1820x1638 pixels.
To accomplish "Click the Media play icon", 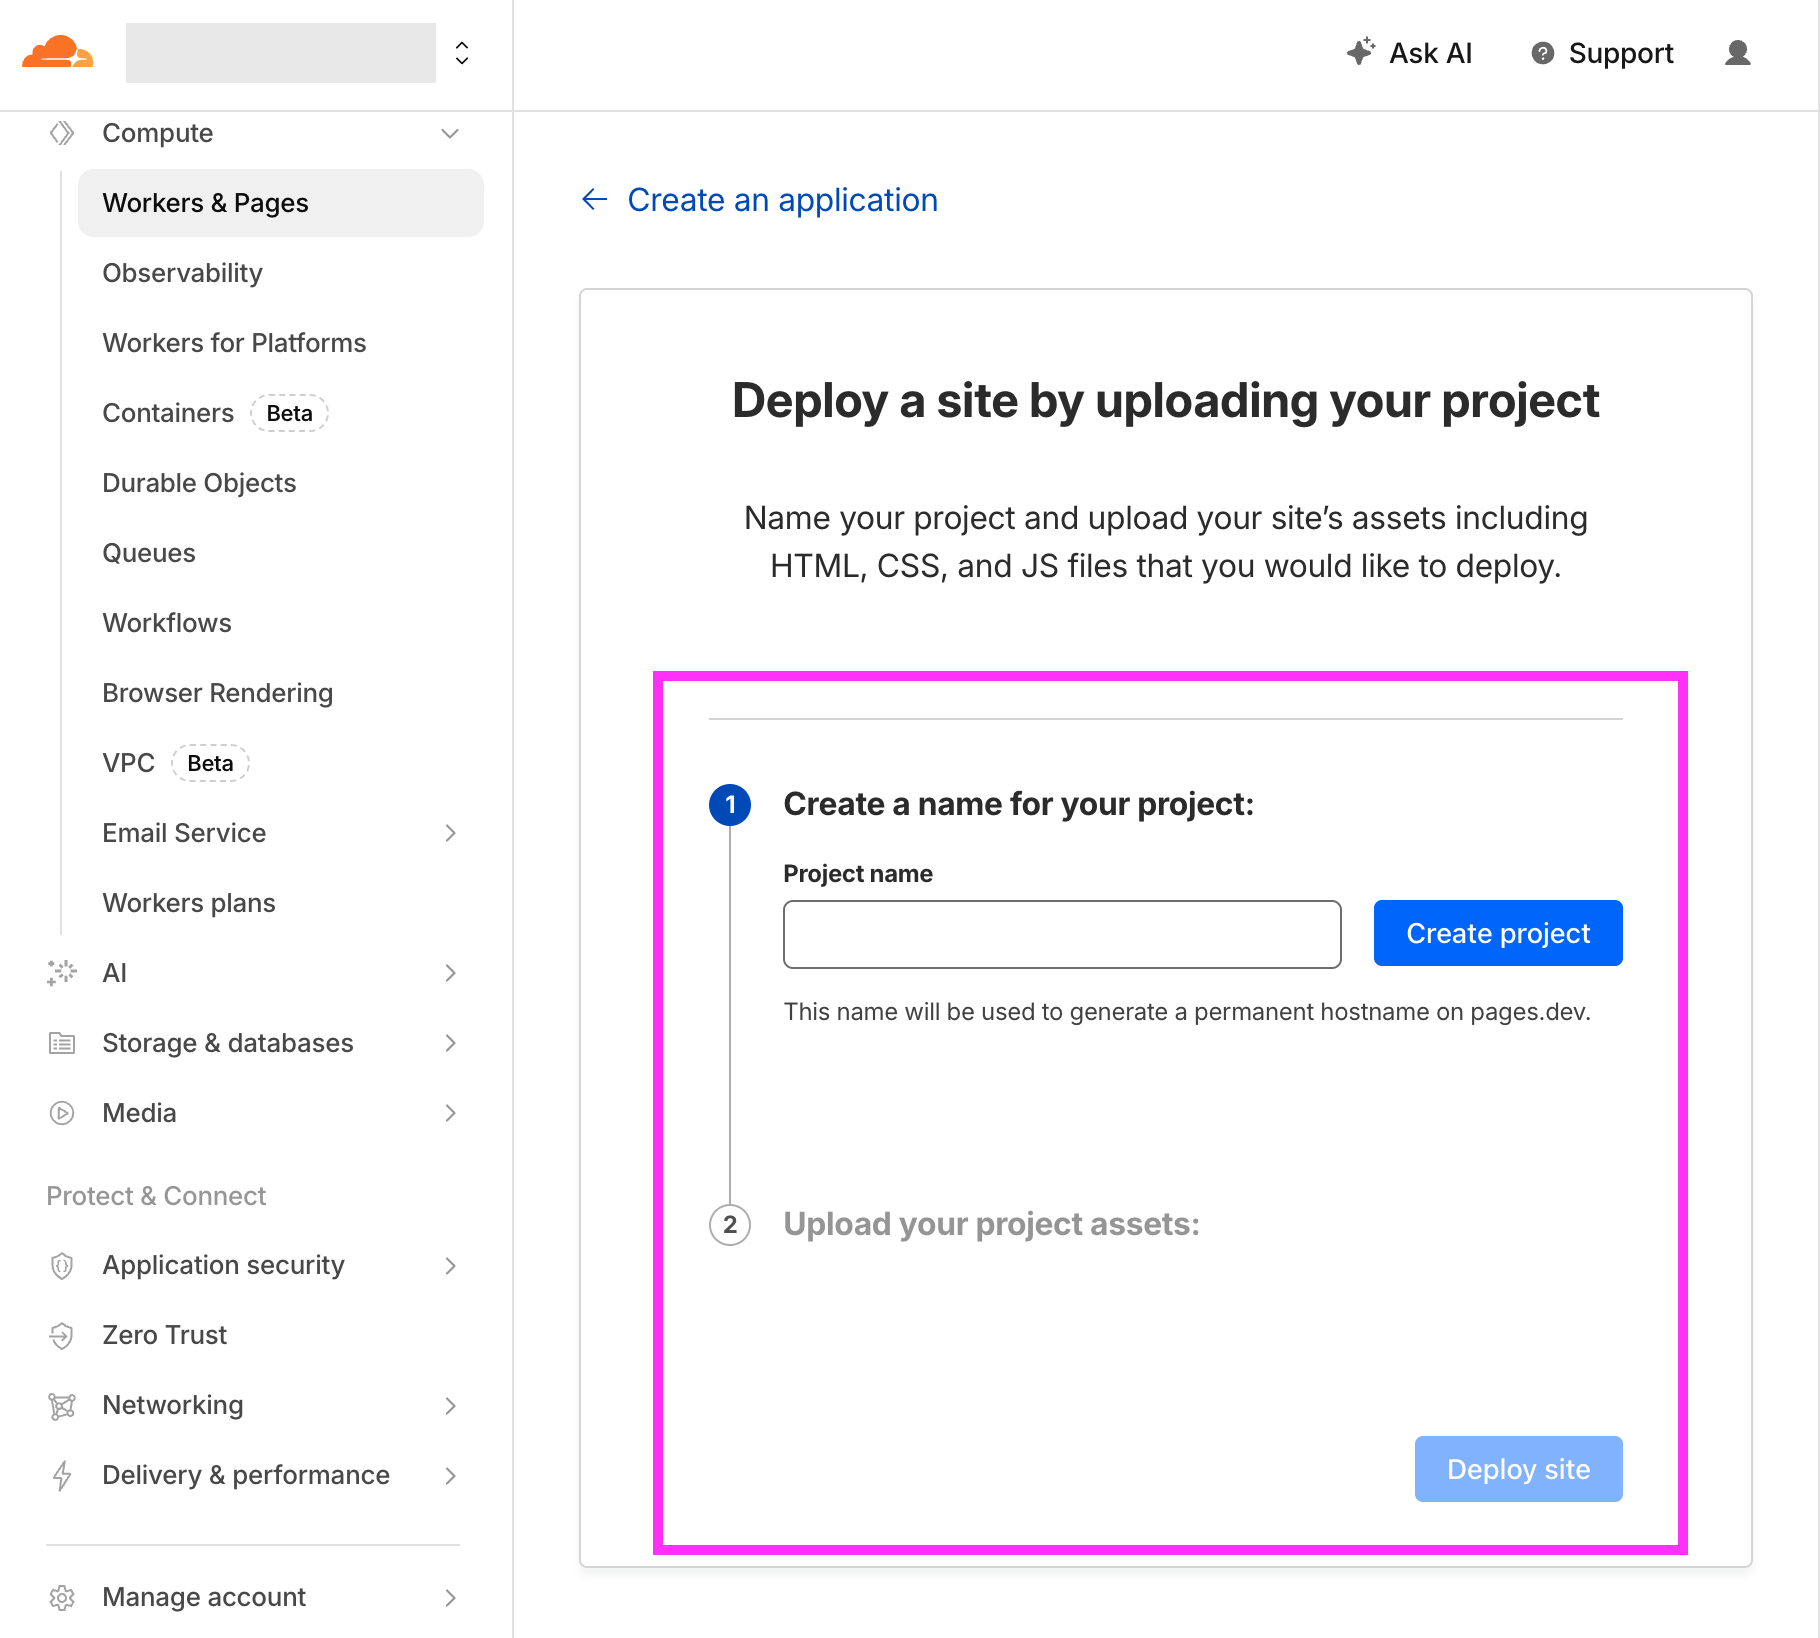I will pyautogui.click(x=61, y=1112).
